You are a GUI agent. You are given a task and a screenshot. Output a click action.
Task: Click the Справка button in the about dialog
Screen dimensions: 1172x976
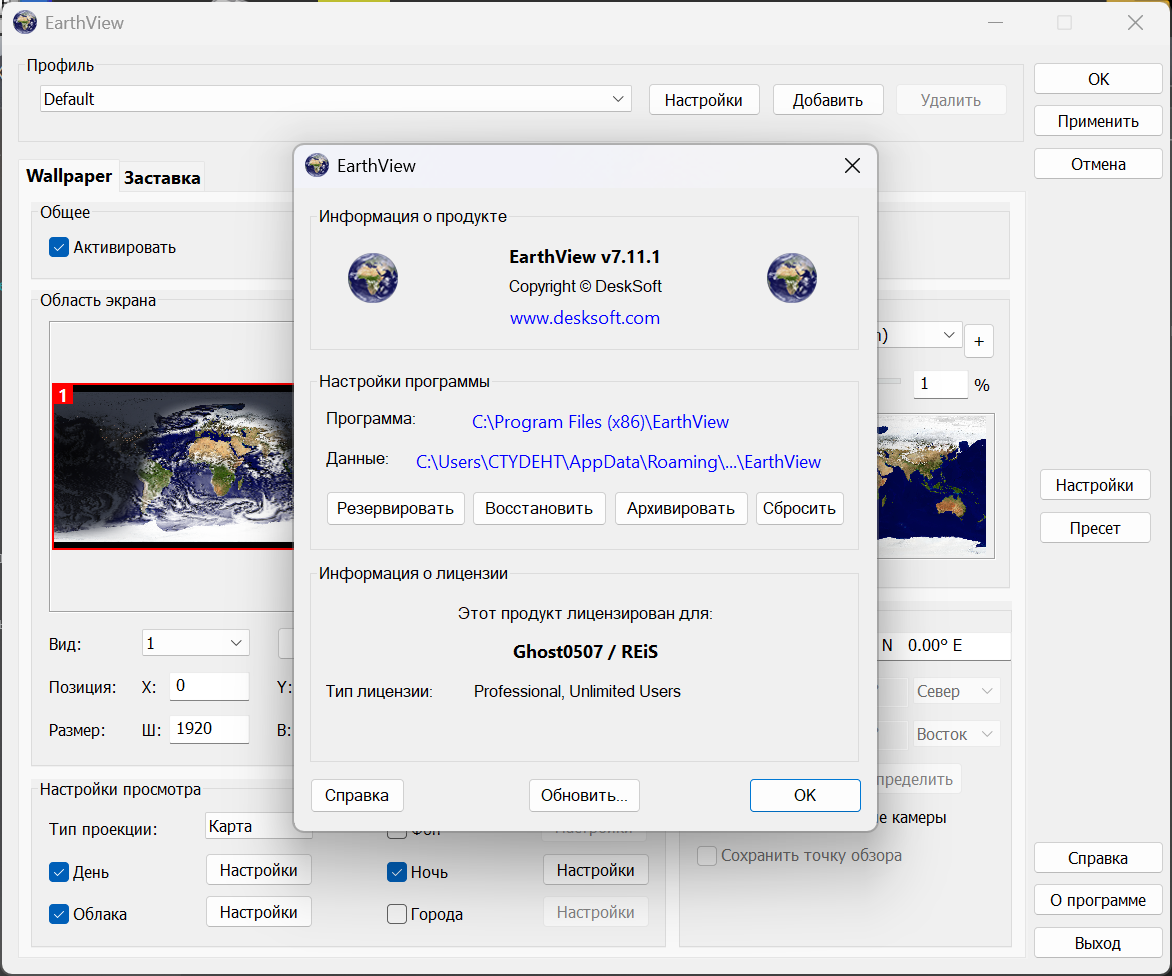click(357, 795)
